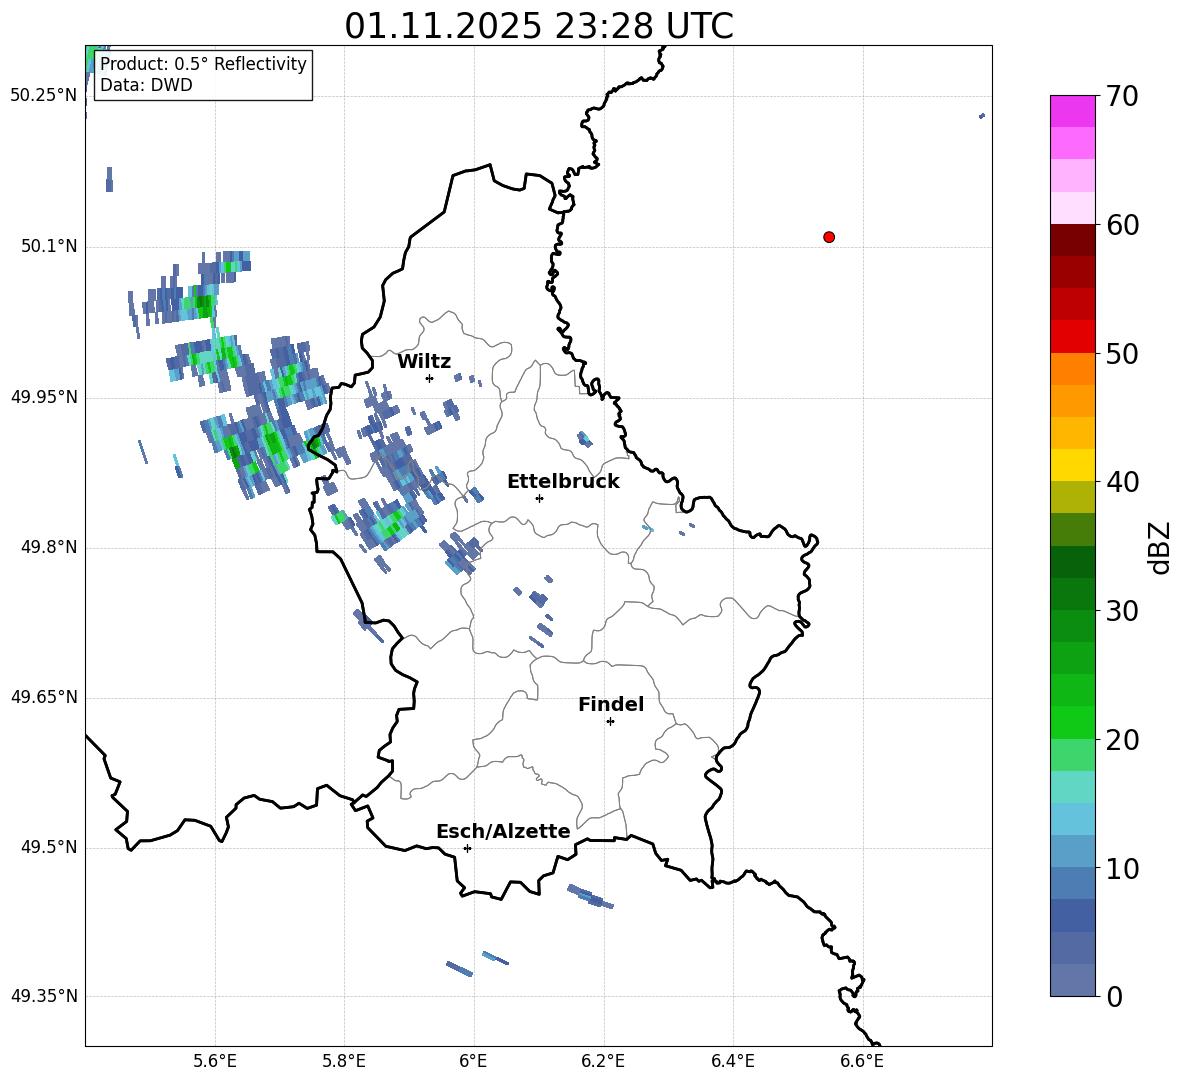The image size is (1184, 1081).
Task: Click the dark red colorbar segment below 60
Action: [x=1072, y=240]
